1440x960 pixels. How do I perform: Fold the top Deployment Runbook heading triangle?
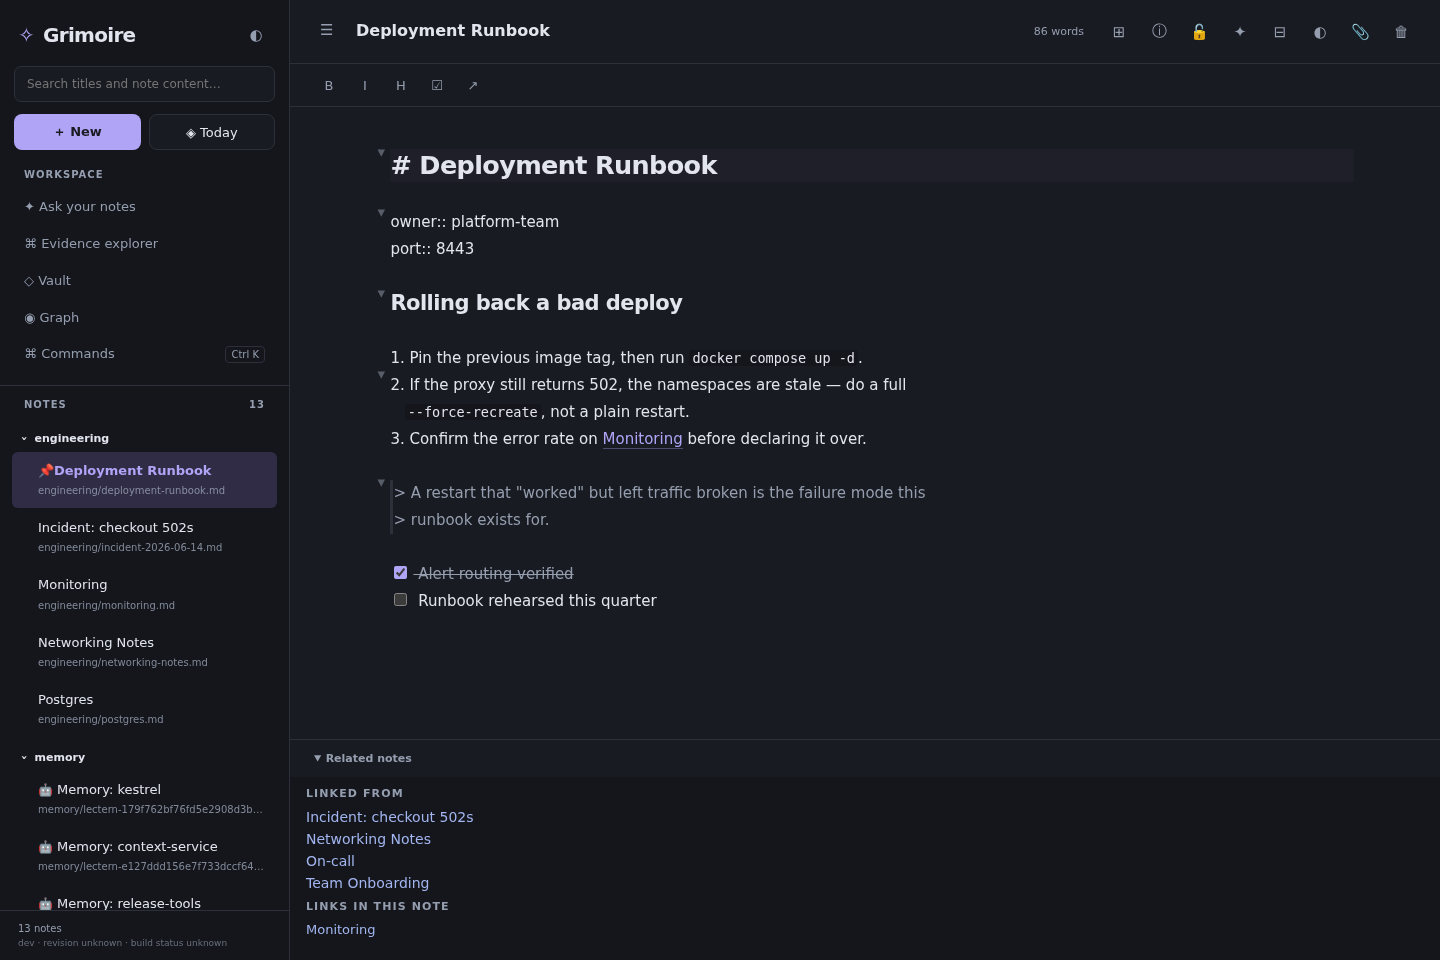[381, 153]
